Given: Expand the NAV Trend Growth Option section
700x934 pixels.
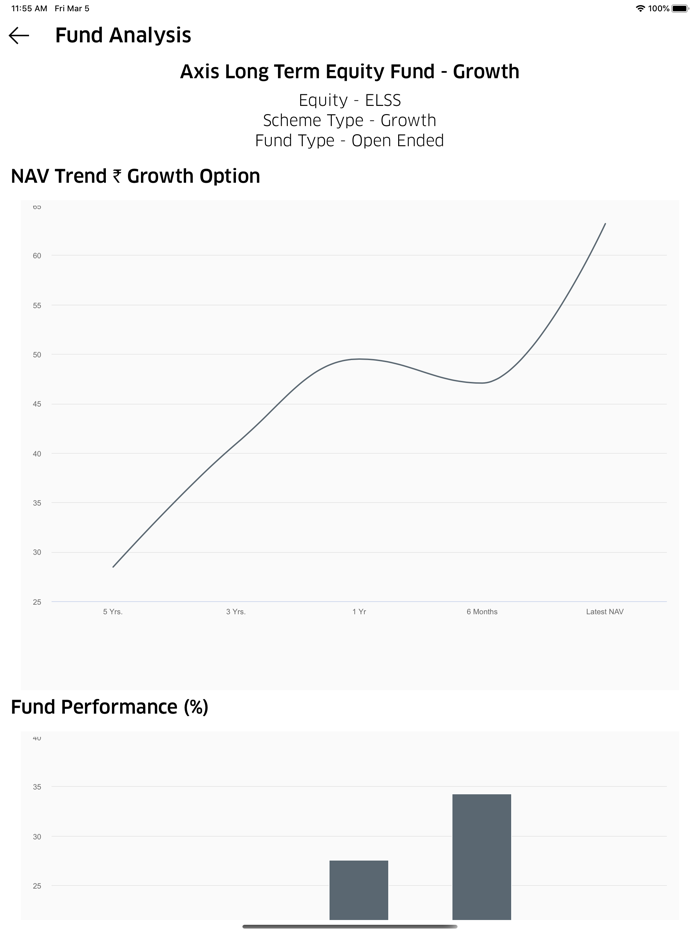Looking at the screenshot, I should click(134, 176).
